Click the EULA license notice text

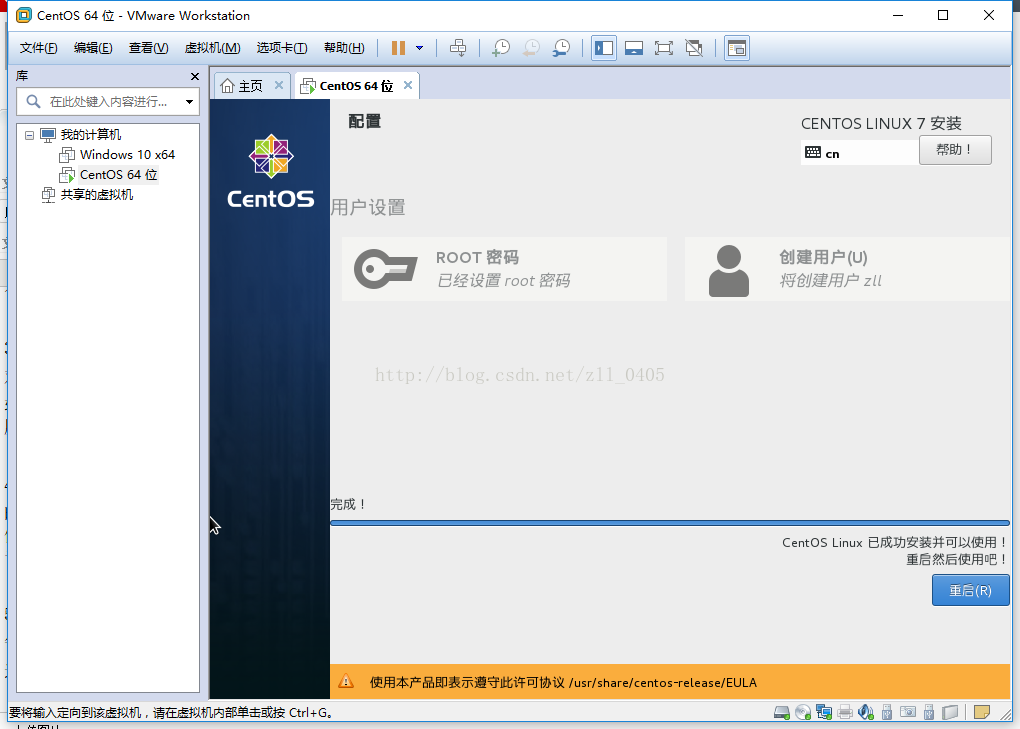[x=563, y=682]
